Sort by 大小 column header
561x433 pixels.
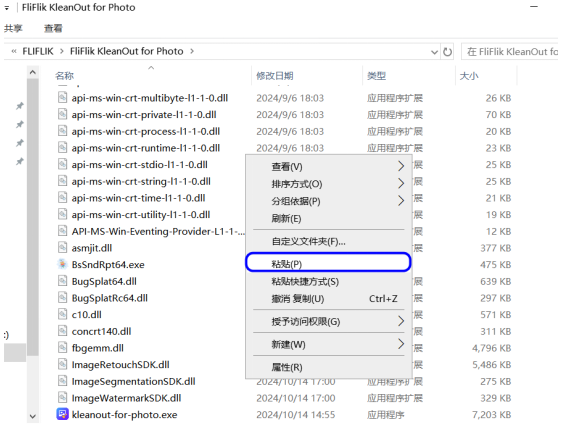click(469, 76)
